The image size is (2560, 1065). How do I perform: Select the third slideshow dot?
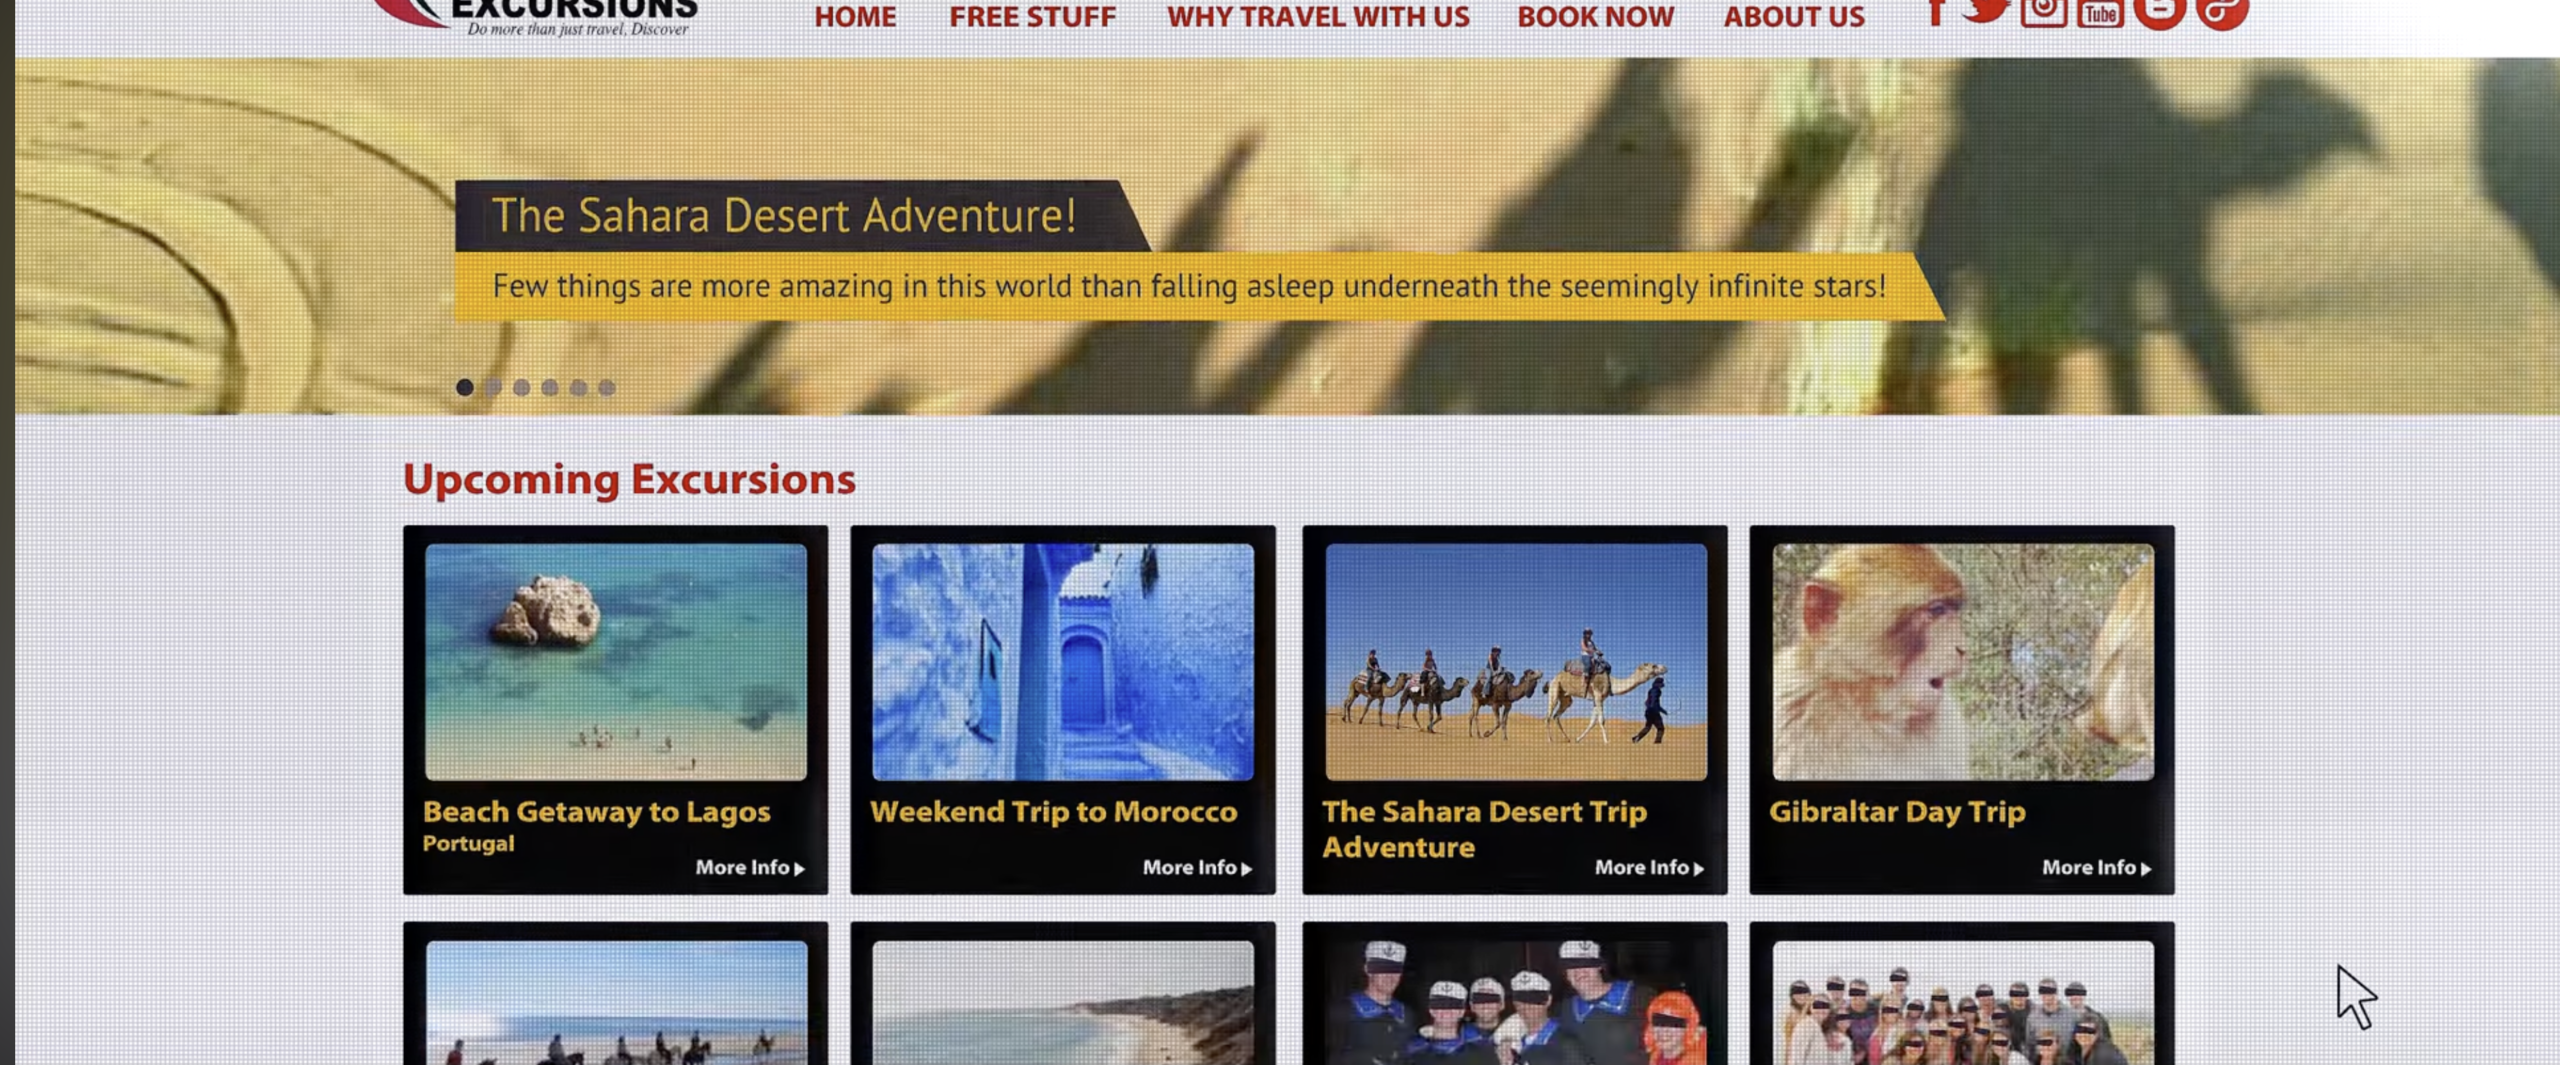(522, 387)
